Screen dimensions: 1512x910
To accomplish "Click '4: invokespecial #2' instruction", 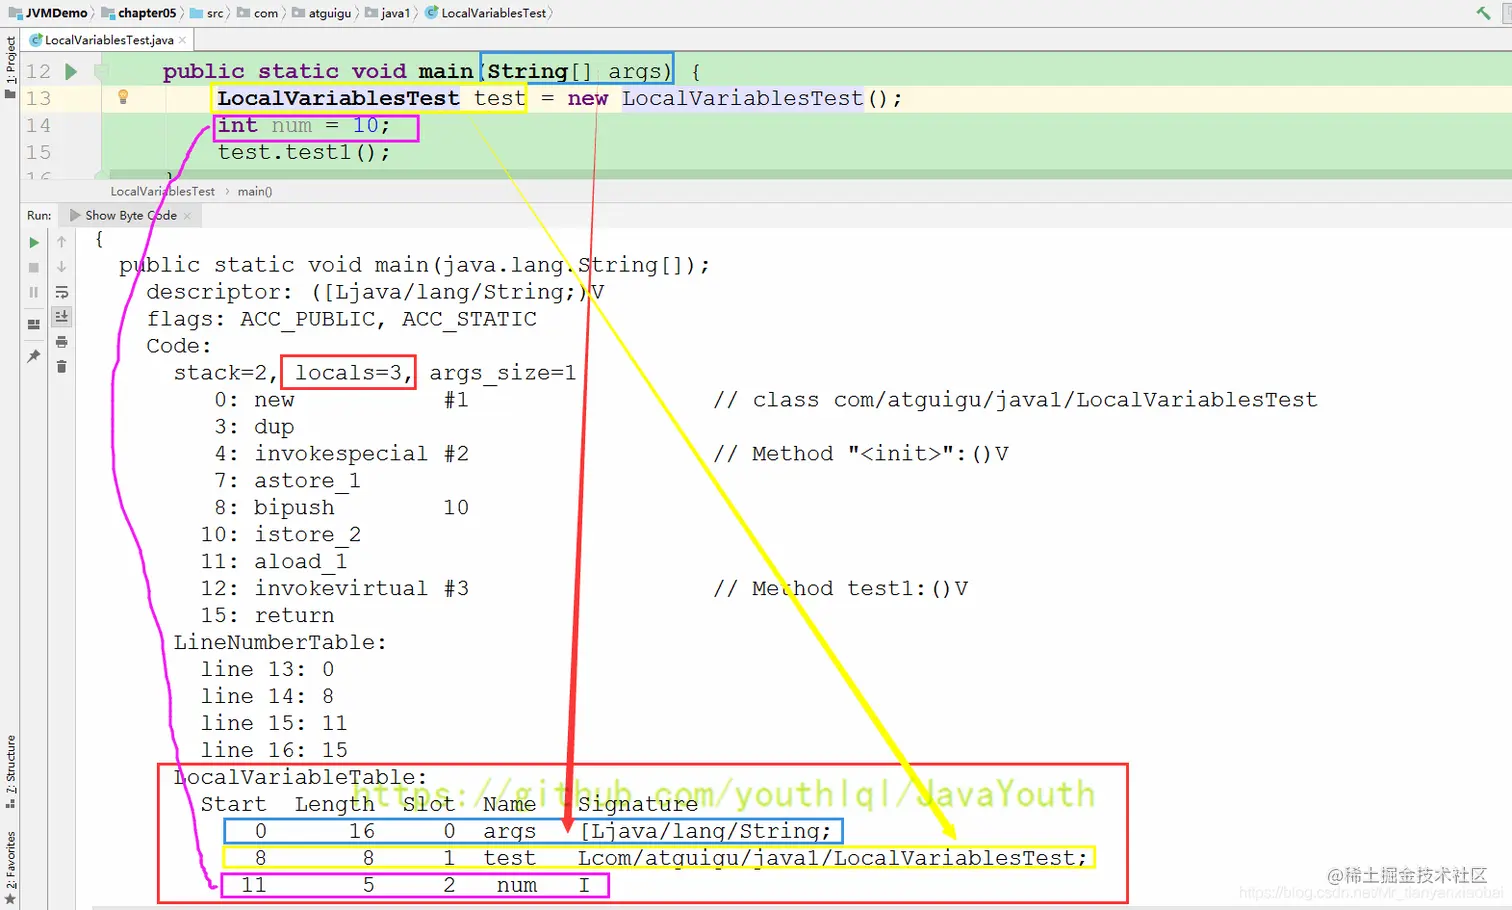I will point(342,454).
